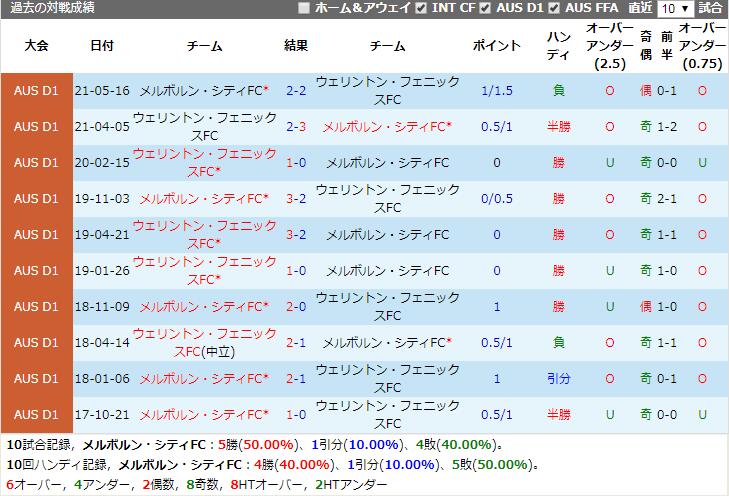
Task: Select home team ウェリントン・フェニックスFC on 20-02-15
Action: coord(204,163)
